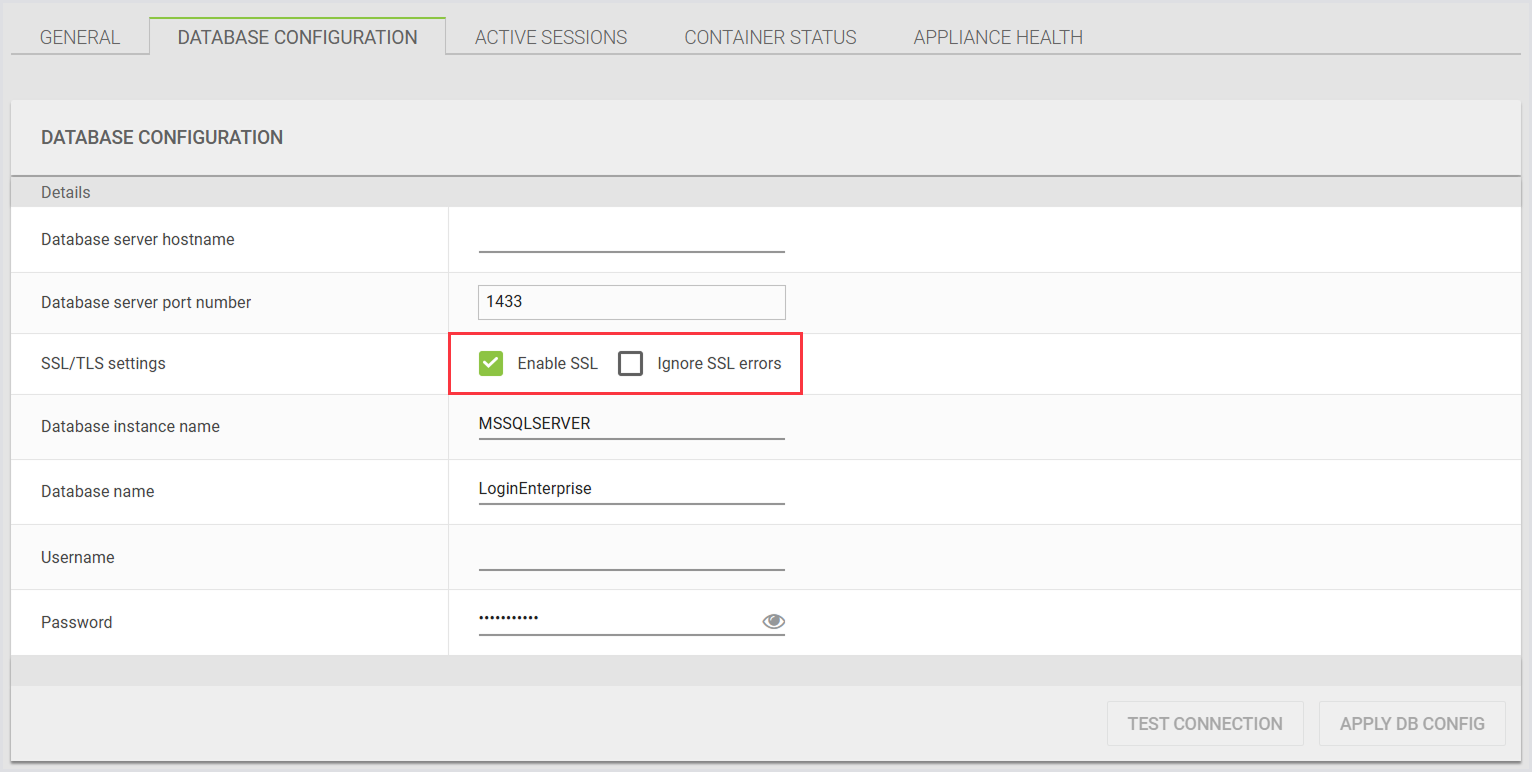Click inside the masked Password field
Image resolution: width=1532 pixels, height=772 pixels.
click(615, 620)
